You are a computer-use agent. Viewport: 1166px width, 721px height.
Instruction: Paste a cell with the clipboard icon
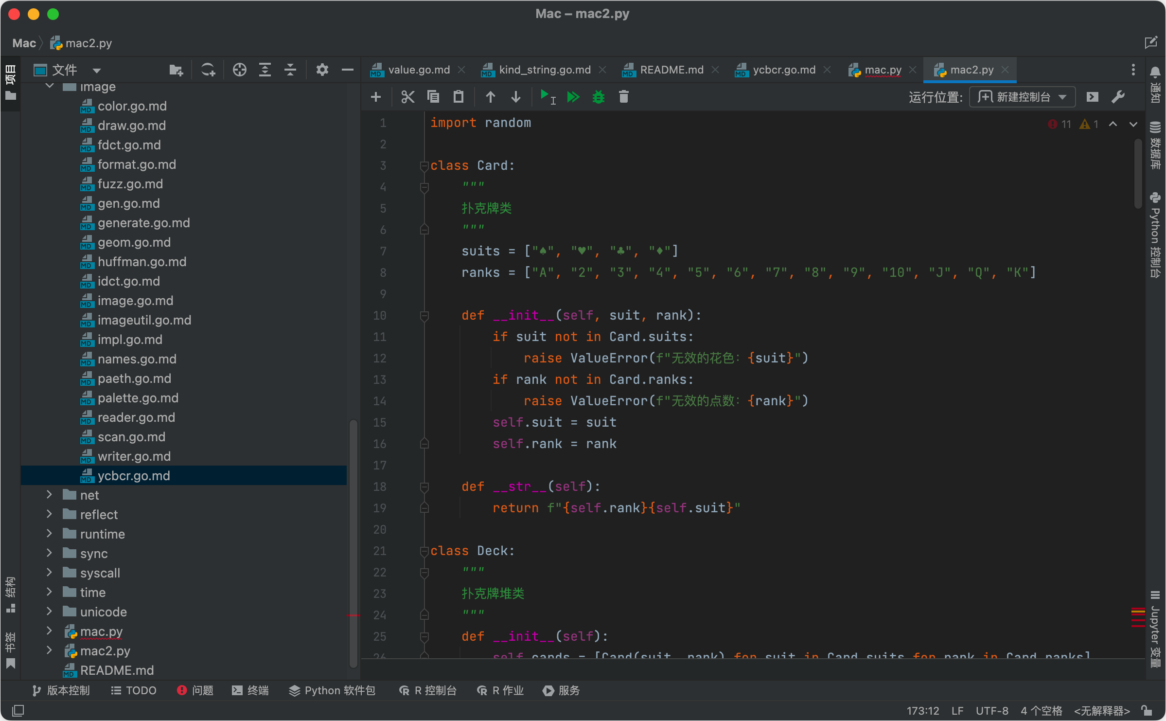458,97
